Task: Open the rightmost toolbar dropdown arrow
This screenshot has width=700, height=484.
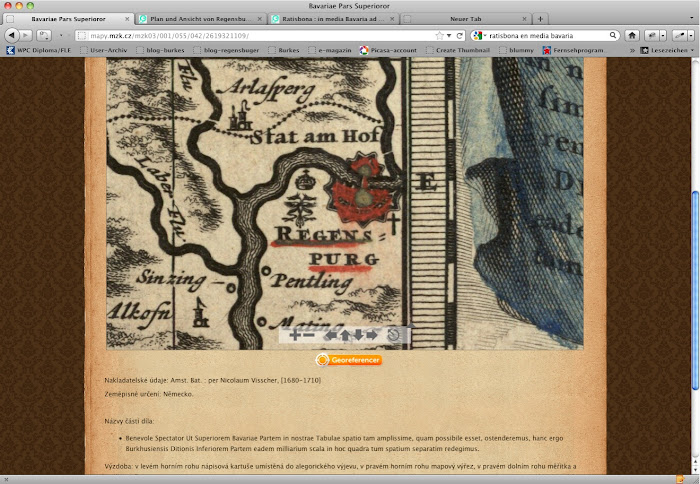Action: pyautogui.click(x=691, y=35)
